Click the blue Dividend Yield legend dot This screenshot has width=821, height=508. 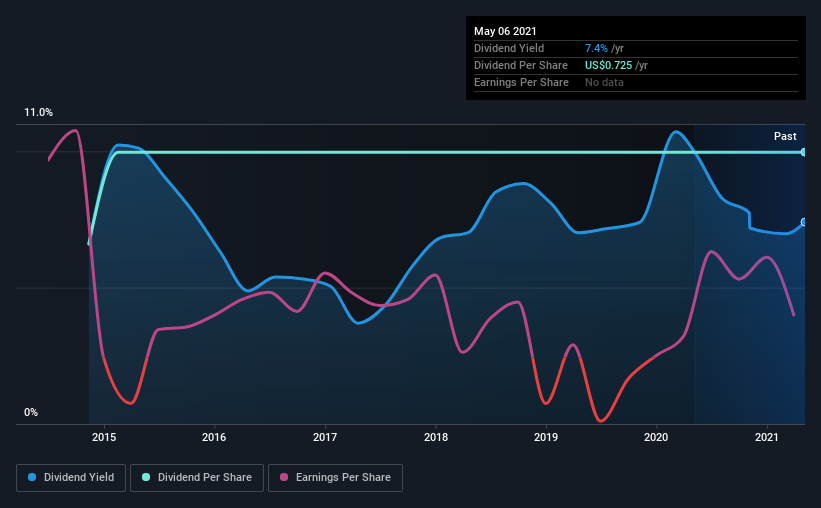point(32,477)
